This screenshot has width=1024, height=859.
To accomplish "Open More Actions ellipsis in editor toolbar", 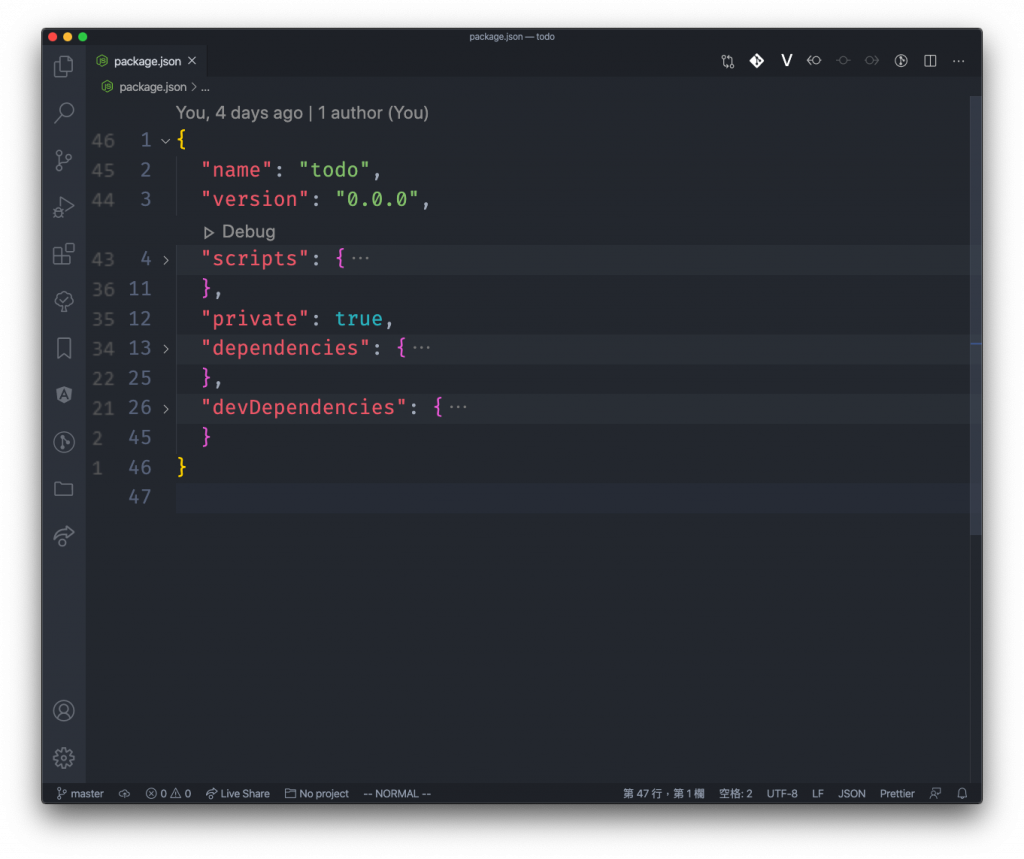I will coord(959,61).
